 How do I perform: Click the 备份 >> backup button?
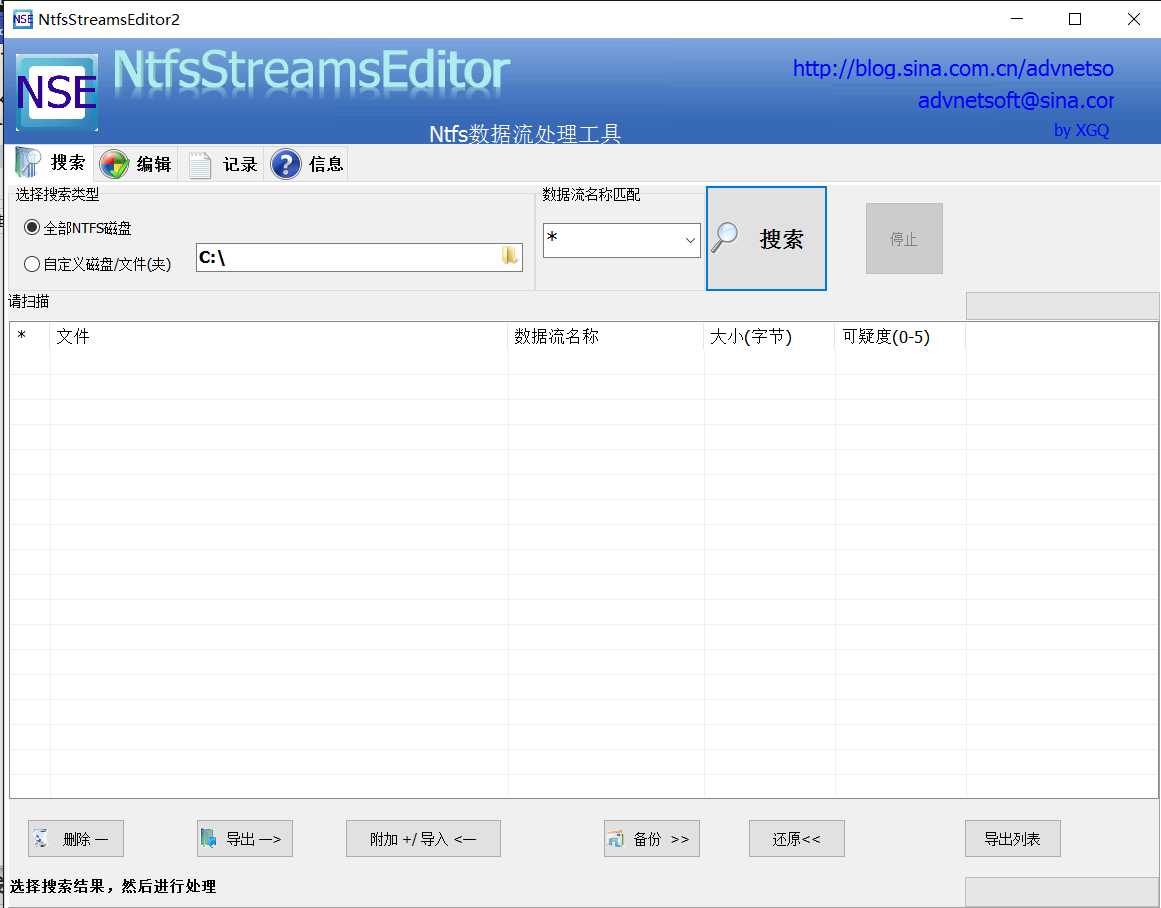pos(652,838)
